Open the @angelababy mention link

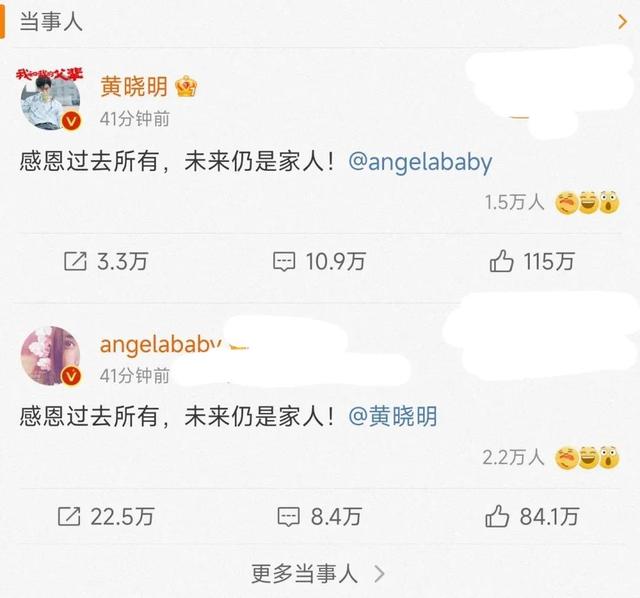tap(420, 162)
